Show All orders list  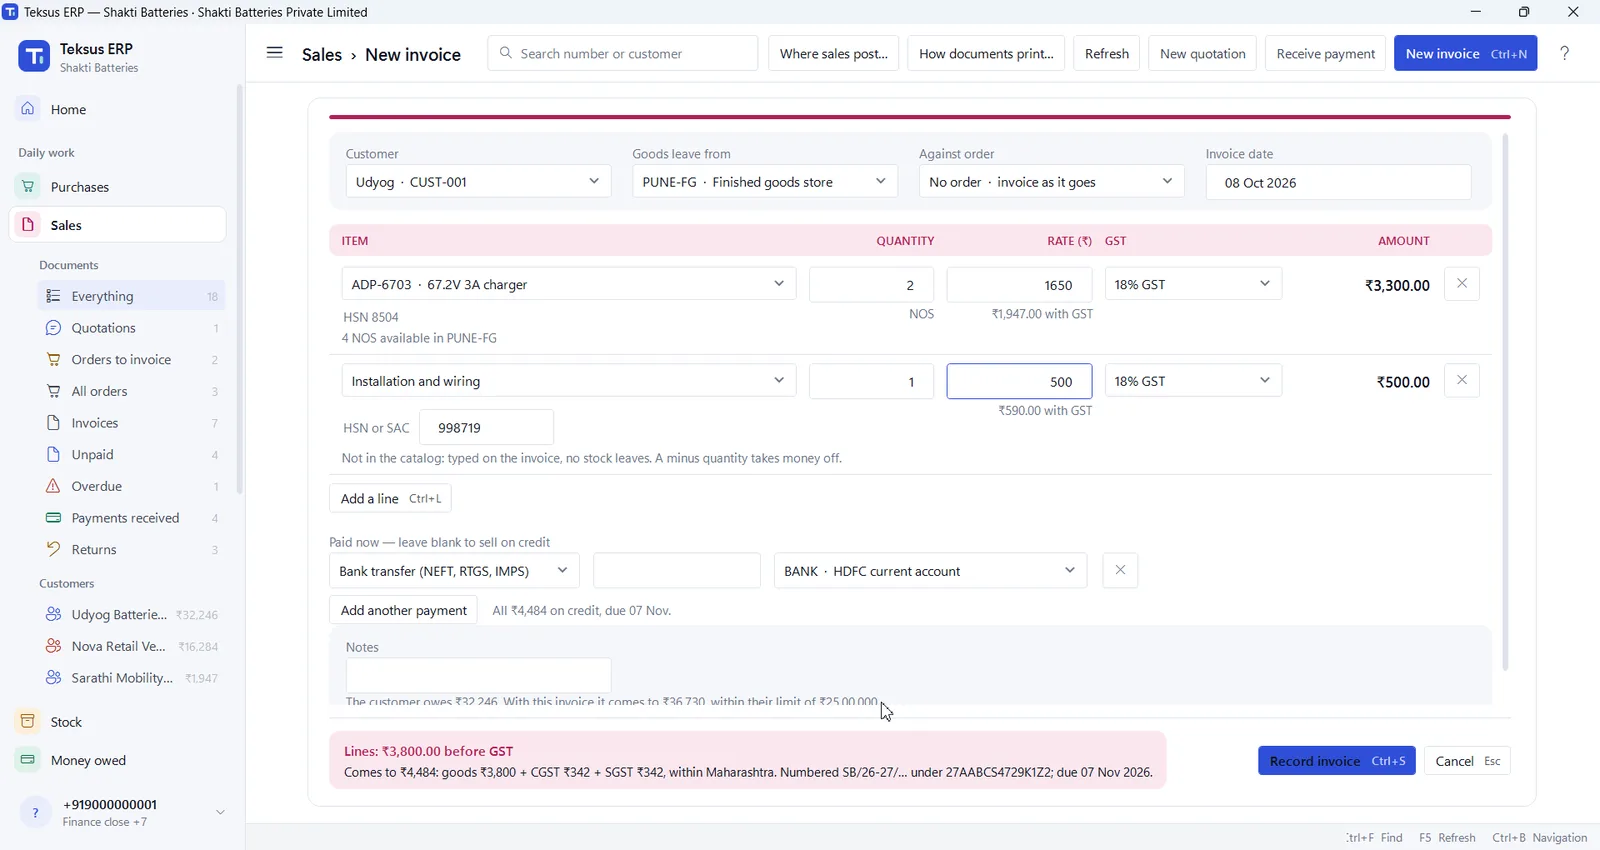click(132, 391)
